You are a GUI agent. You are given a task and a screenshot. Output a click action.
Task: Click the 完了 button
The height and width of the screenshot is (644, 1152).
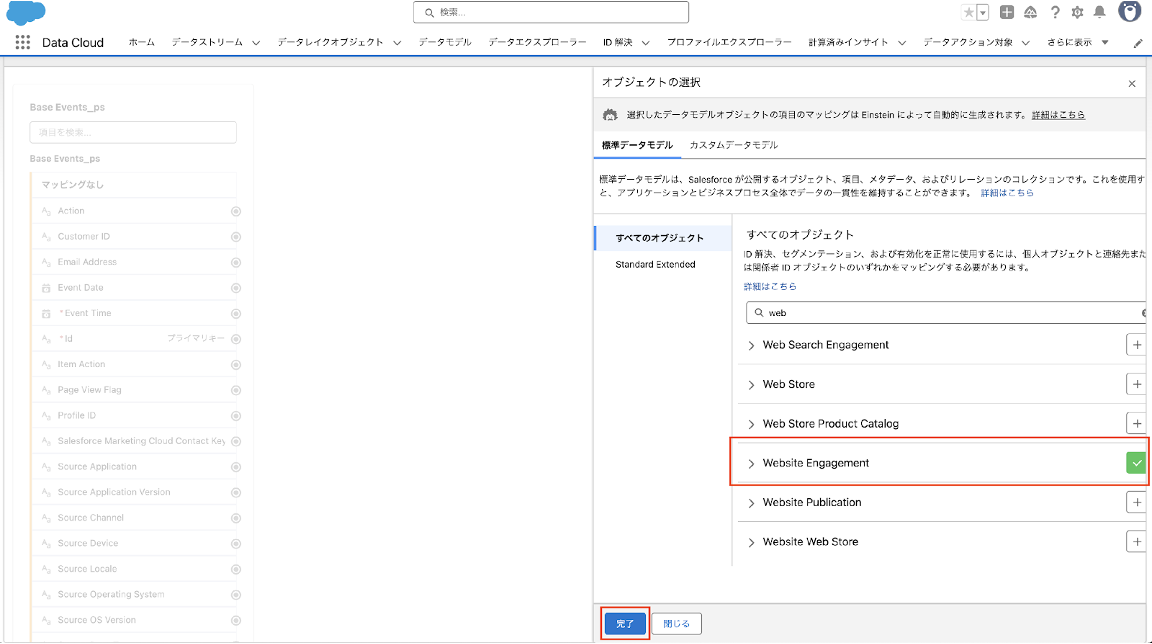click(625, 624)
